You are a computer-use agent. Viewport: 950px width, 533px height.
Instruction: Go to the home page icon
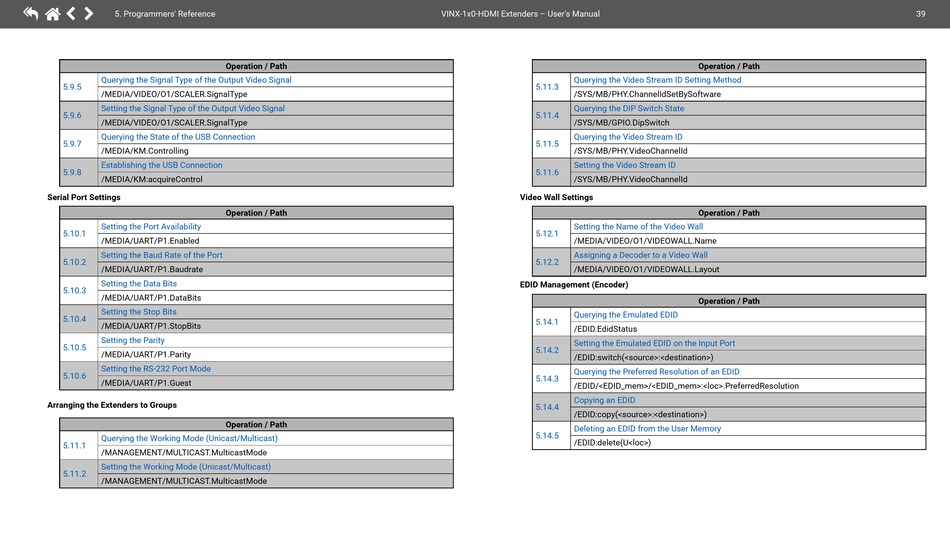point(53,13)
